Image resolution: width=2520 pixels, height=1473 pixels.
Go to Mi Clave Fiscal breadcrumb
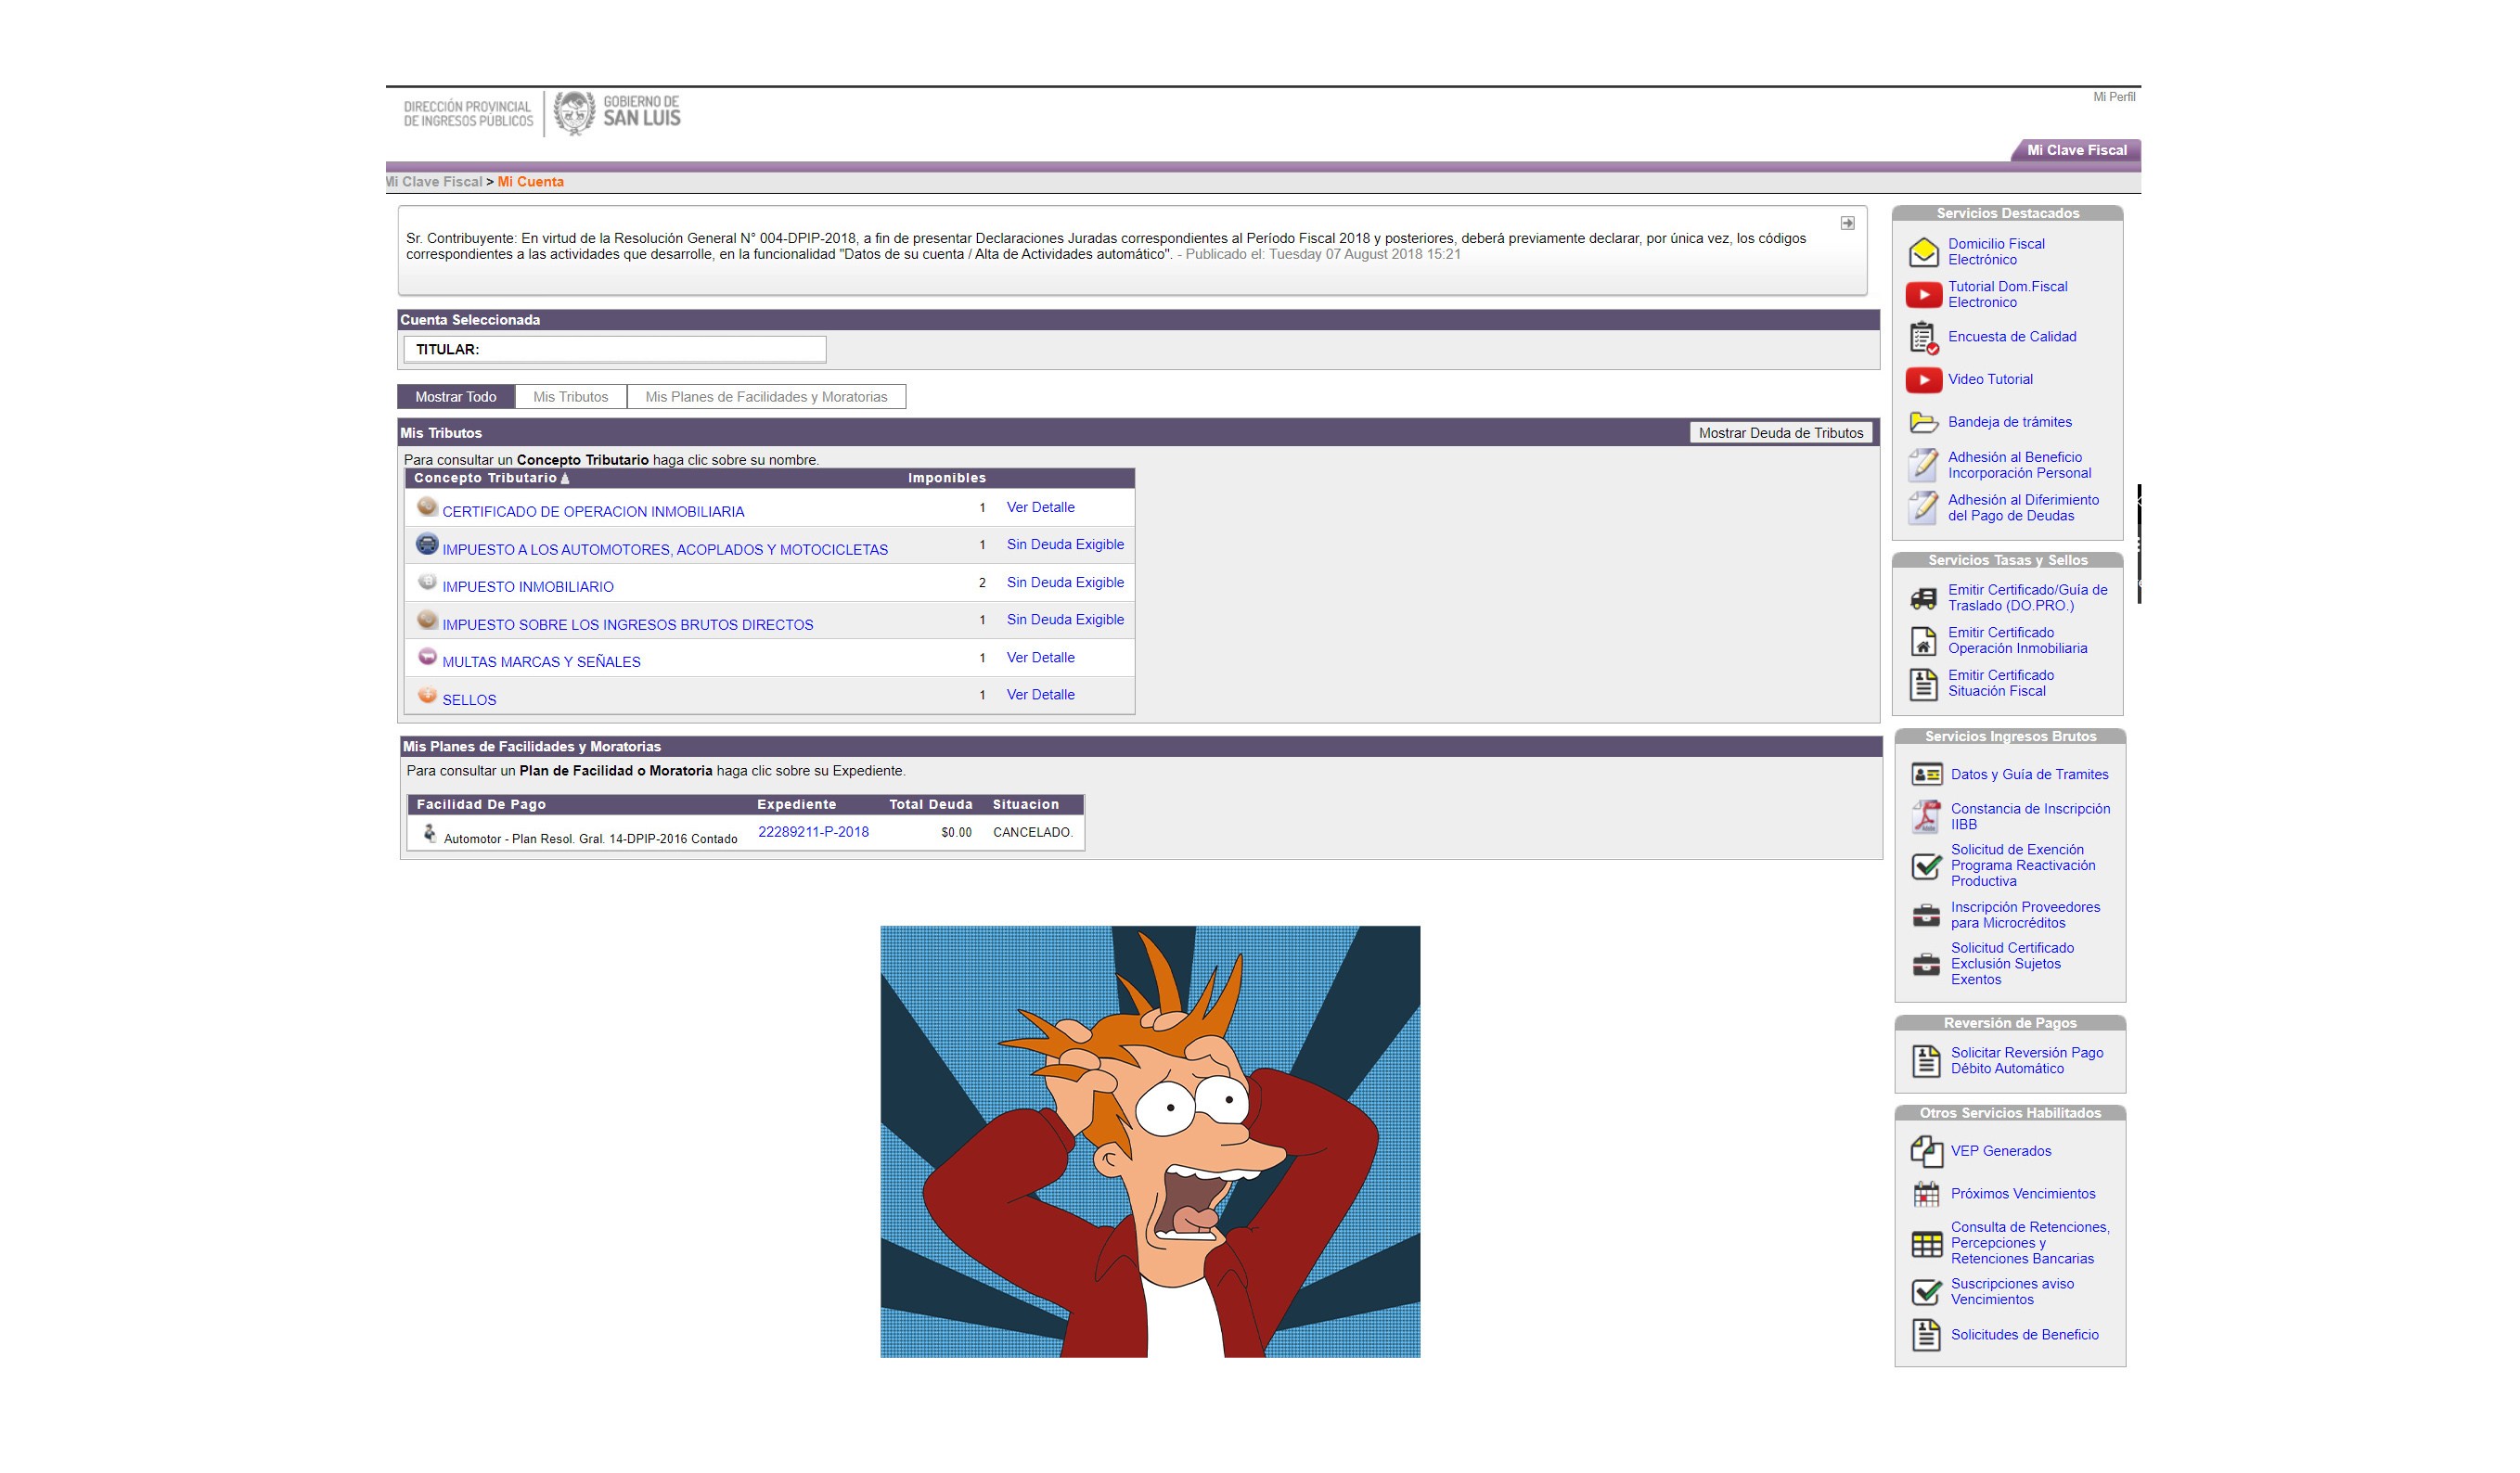tap(435, 182)
